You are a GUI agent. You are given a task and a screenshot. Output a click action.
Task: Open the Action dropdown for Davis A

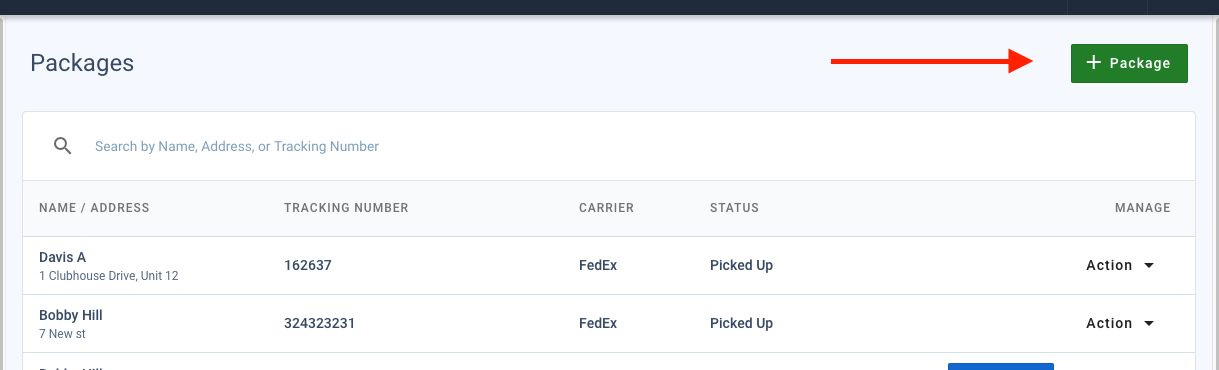(1120, 266)
